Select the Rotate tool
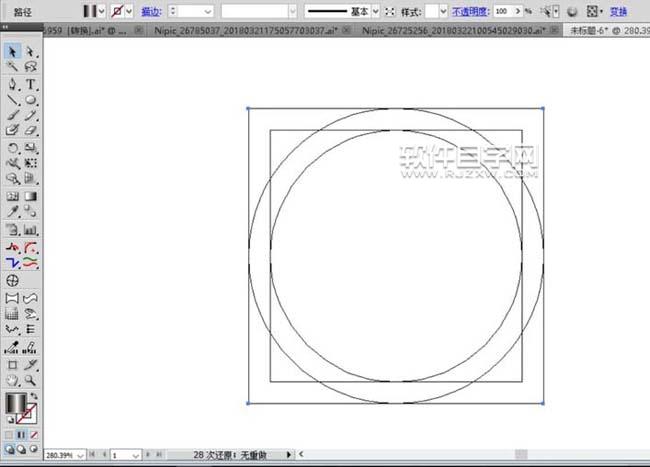The image size is (650, 467). tap(12, 148)
